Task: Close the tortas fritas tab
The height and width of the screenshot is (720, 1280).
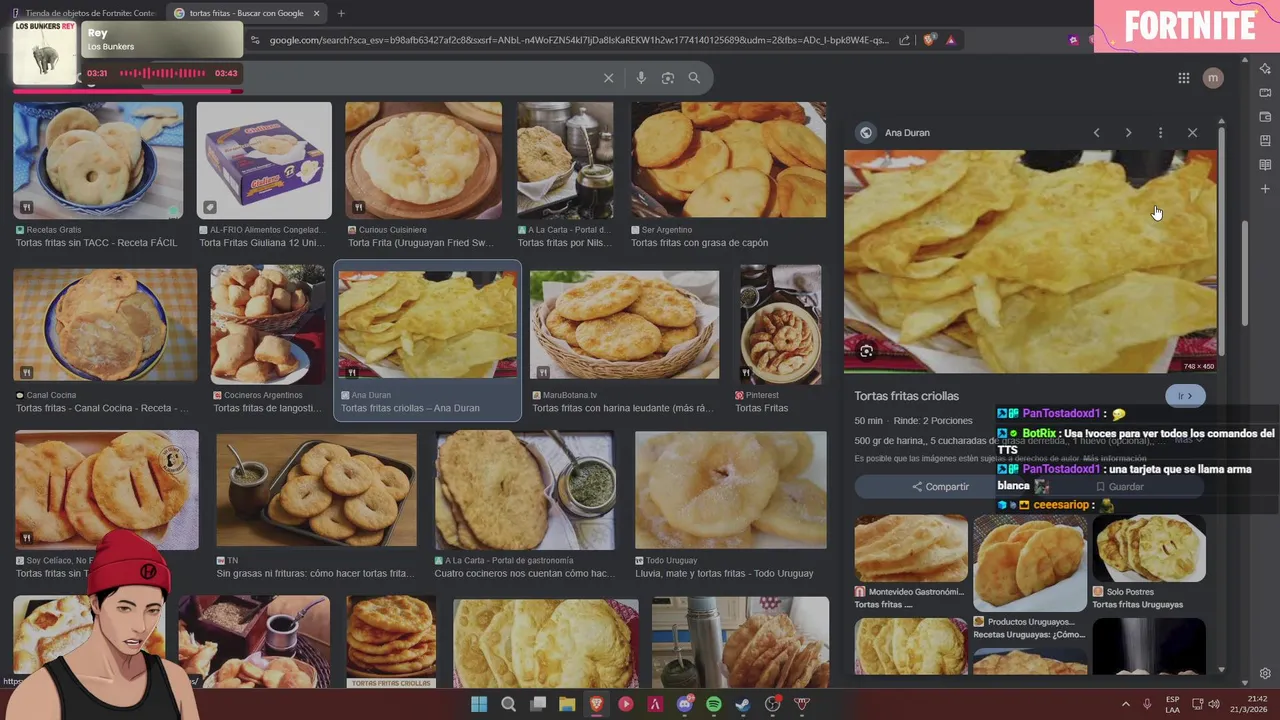Action: tap(317, 13)
